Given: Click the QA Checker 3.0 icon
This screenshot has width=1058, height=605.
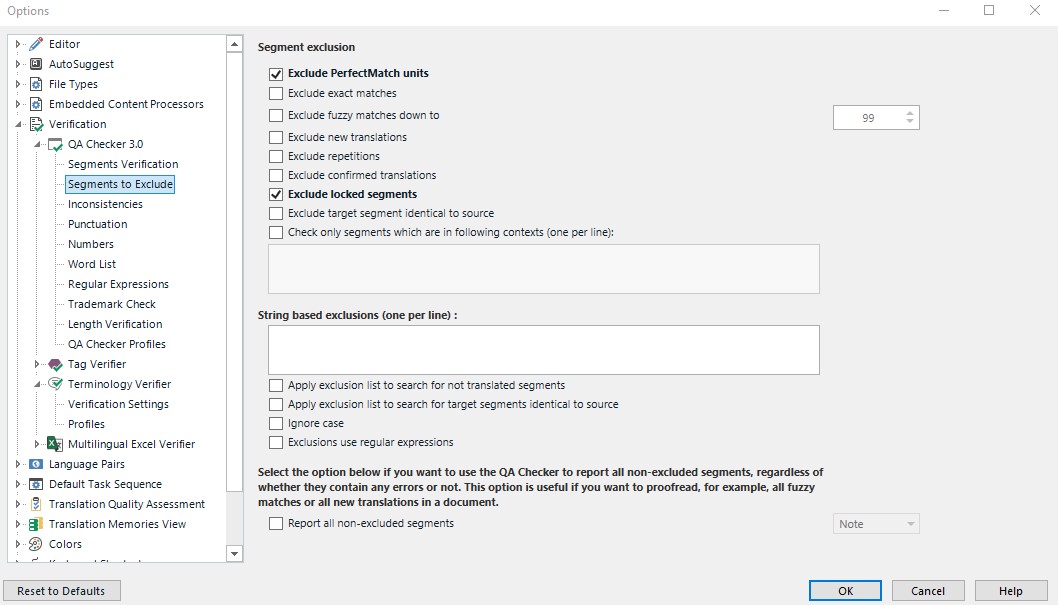Looking at the screenshot, I should [56, 145].
